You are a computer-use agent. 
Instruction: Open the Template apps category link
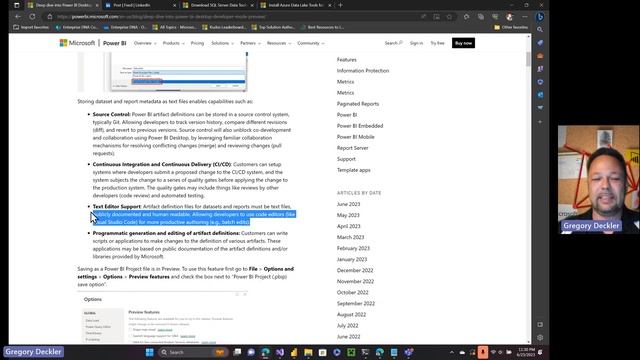353,170
